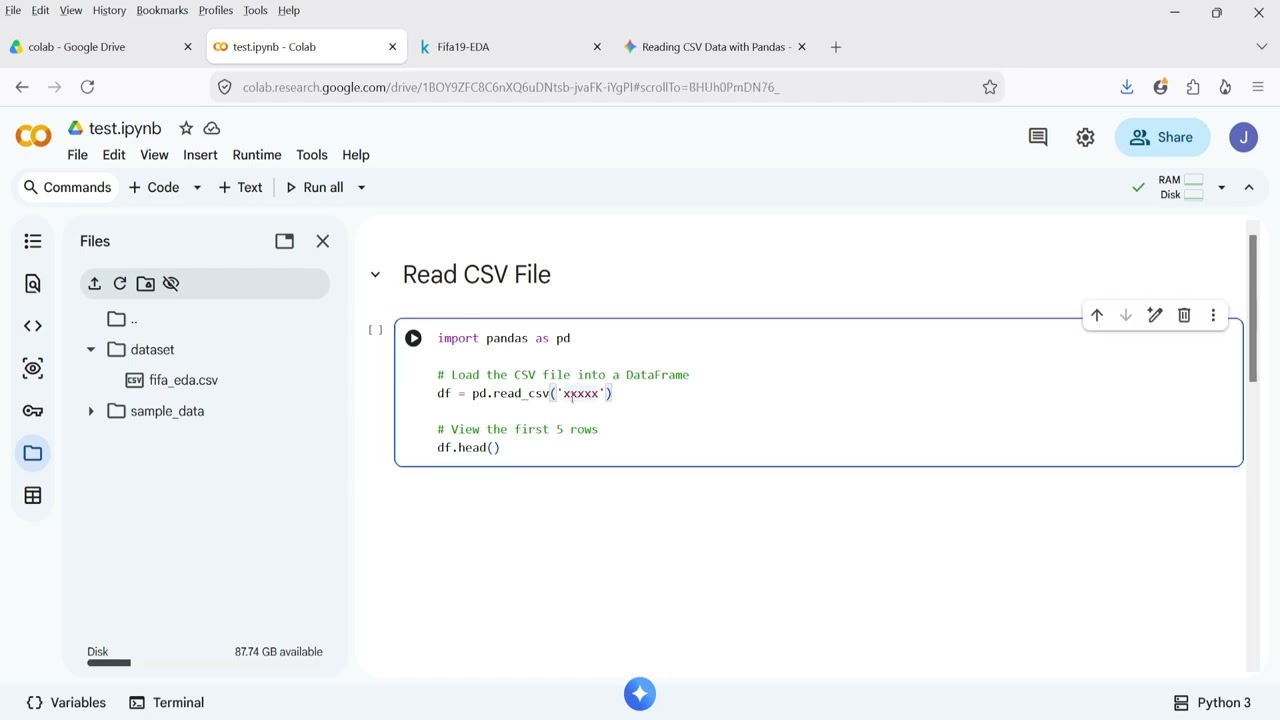
Task: Open Code button dropdown arrow
Action: point(197,187)
